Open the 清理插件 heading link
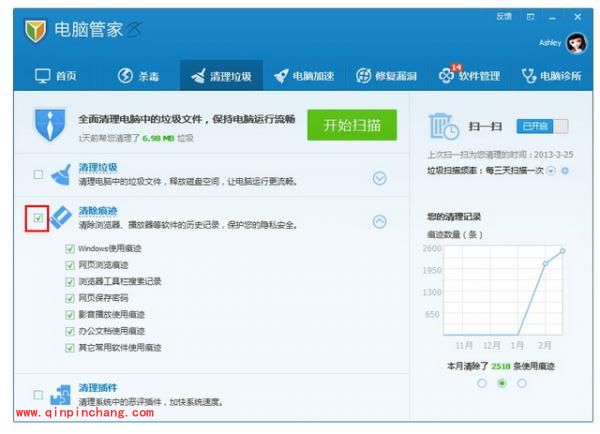 pos(98,388)
